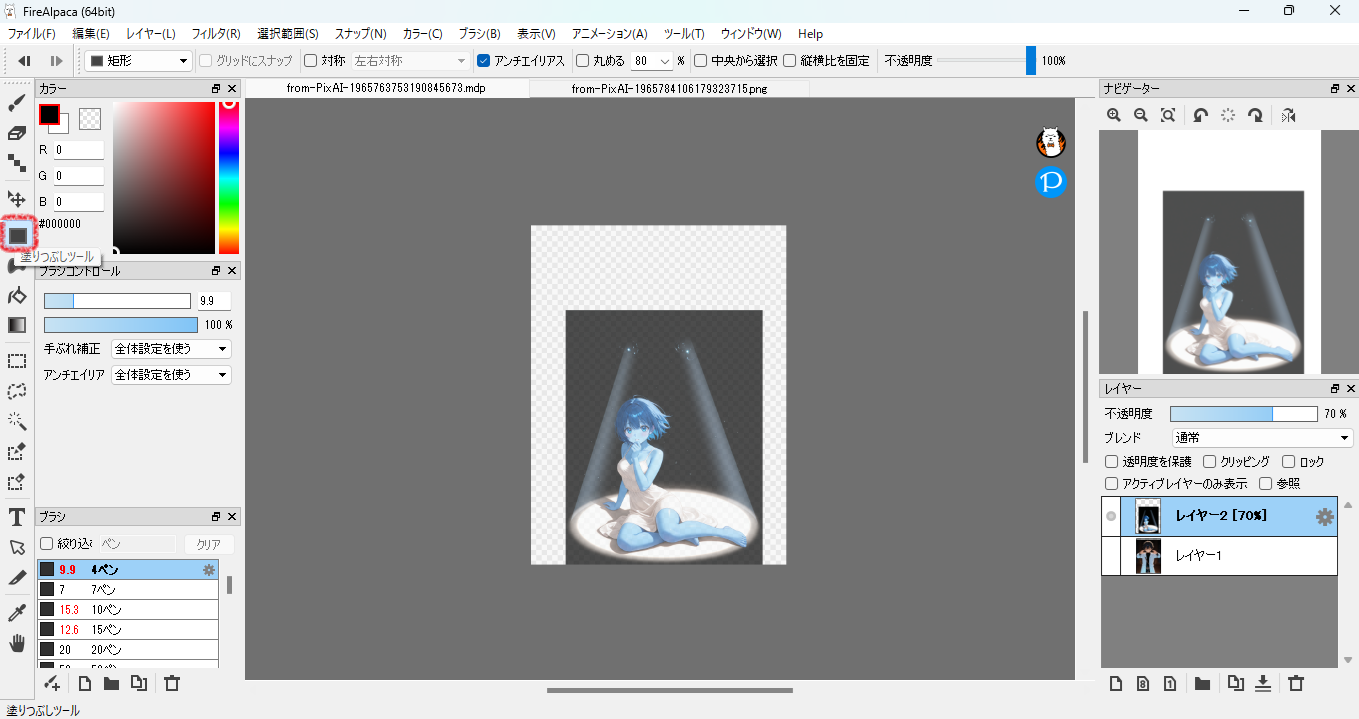This screenshot has width=1359, height=719.
Task: Delete the layer using the Layer panel trash icon
Action: click(x=1296, y=684)
